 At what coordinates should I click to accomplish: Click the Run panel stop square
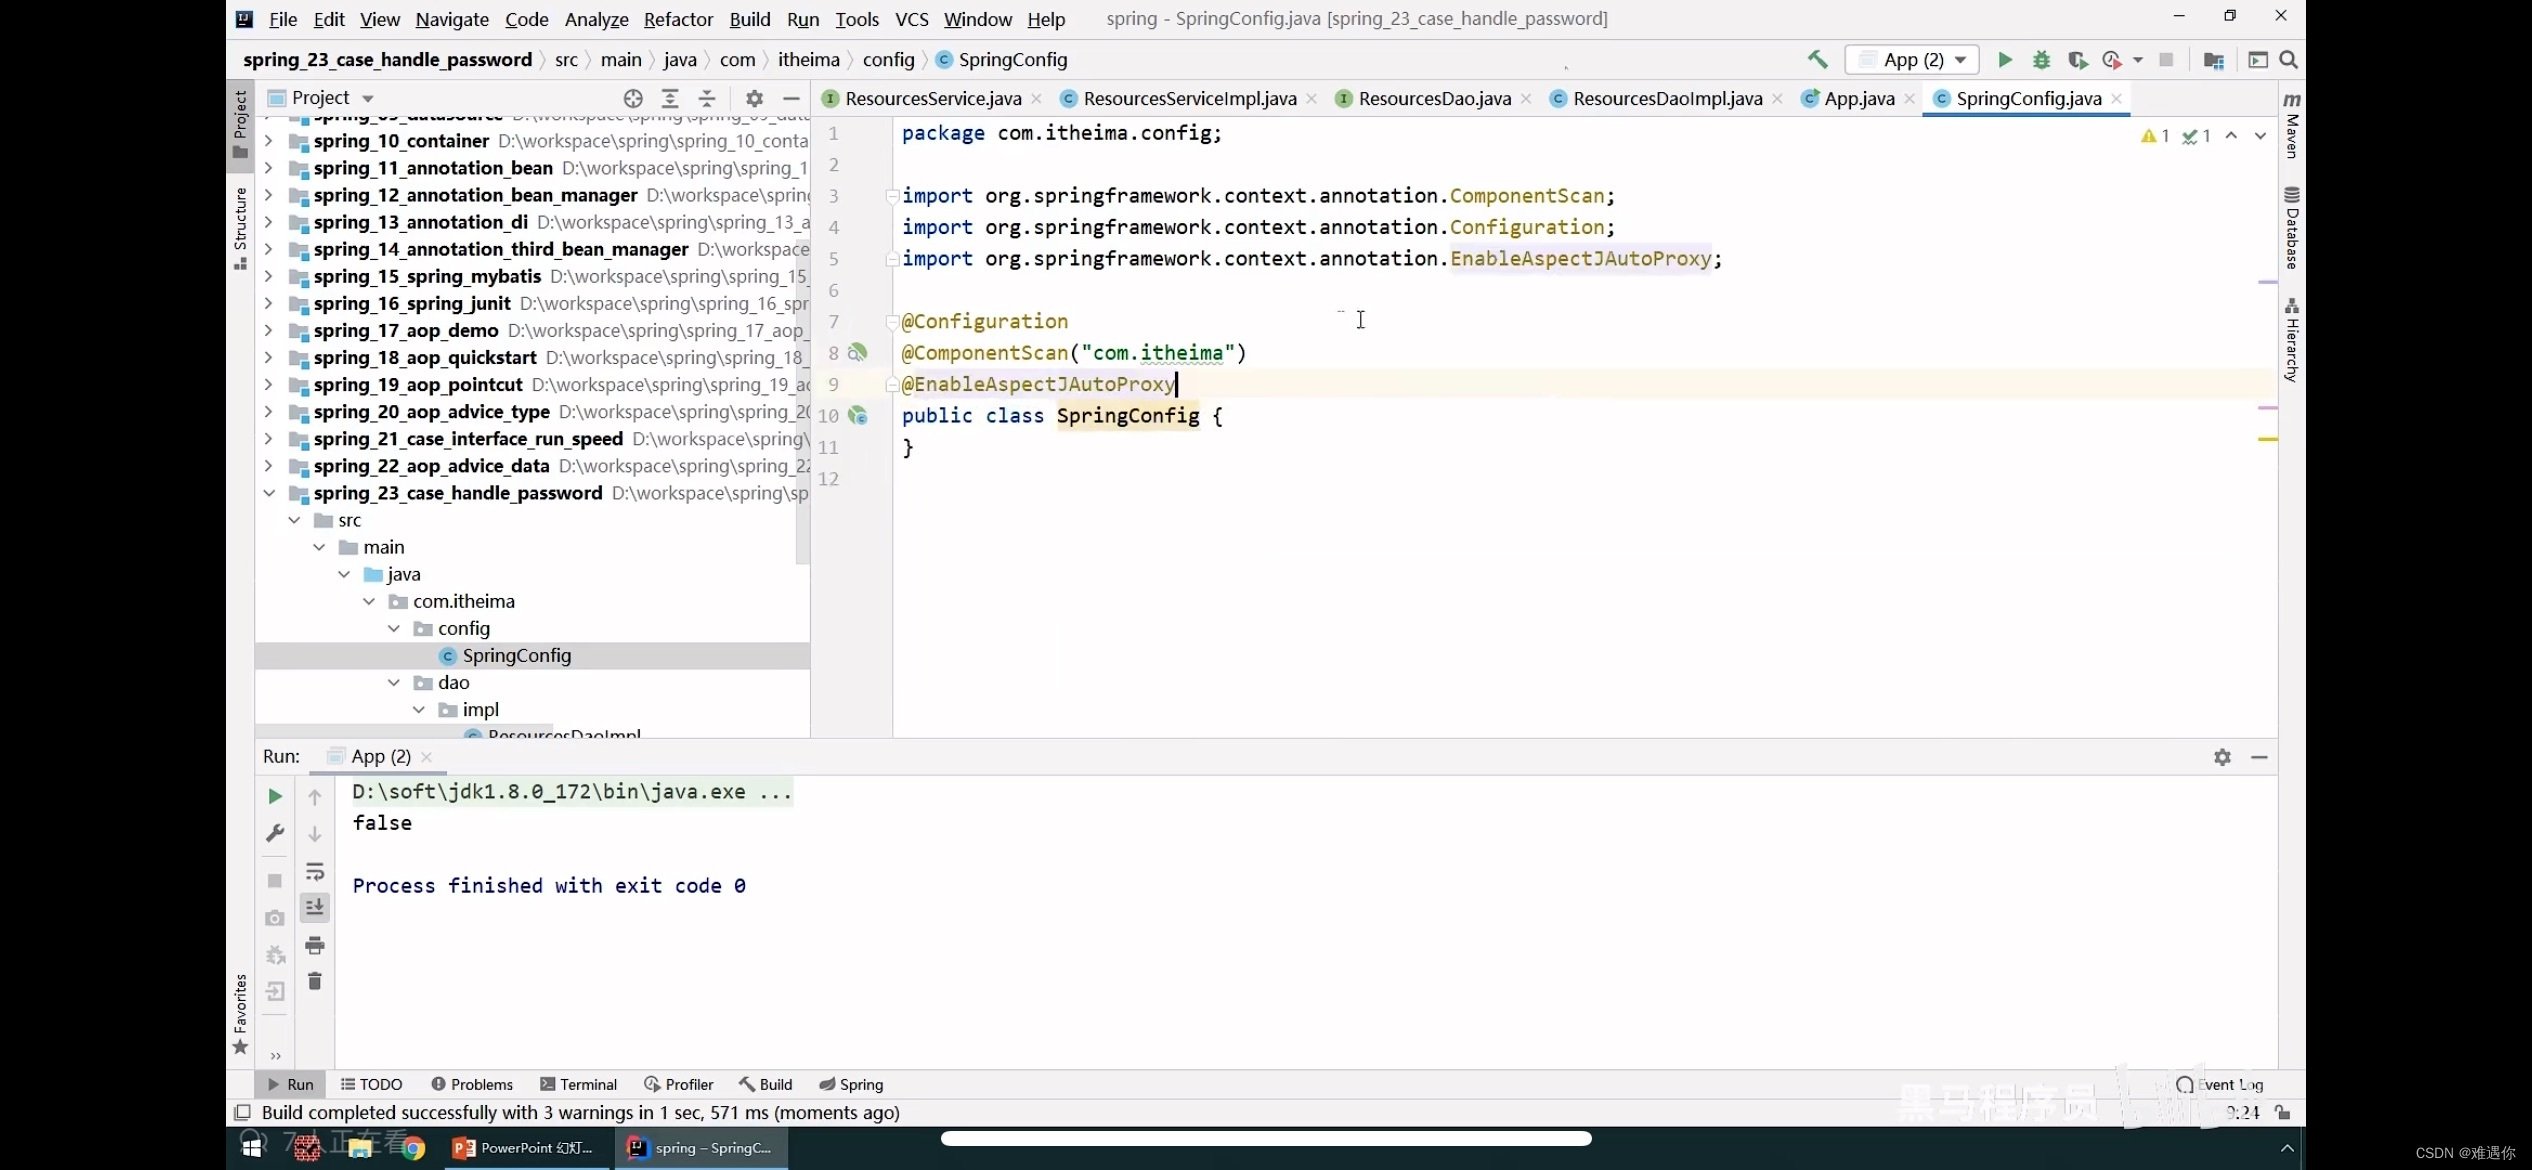click(x=275, y=880)
